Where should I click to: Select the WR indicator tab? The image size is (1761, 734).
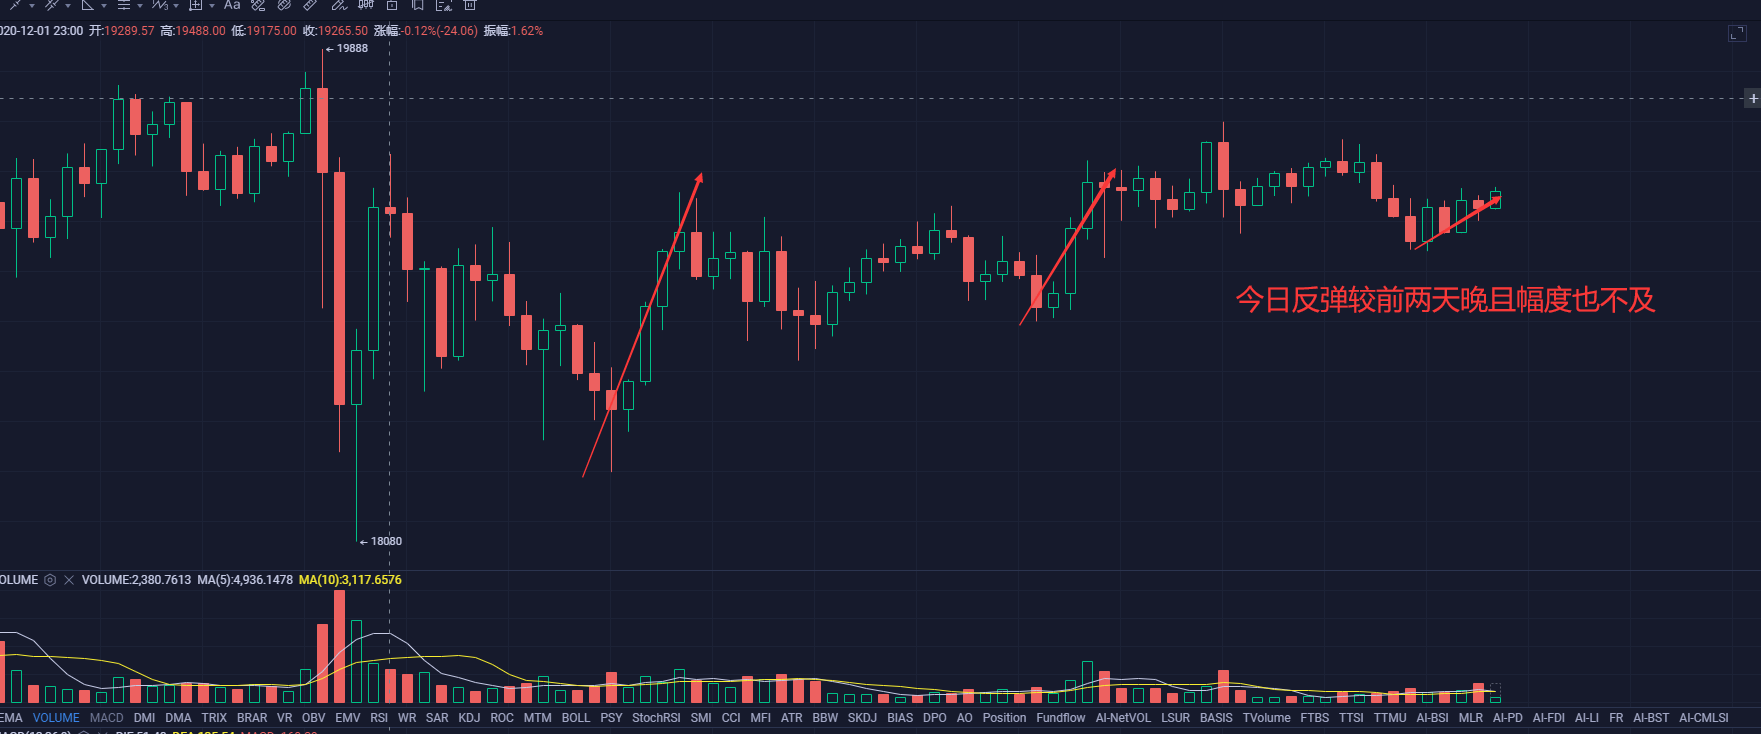407,718
